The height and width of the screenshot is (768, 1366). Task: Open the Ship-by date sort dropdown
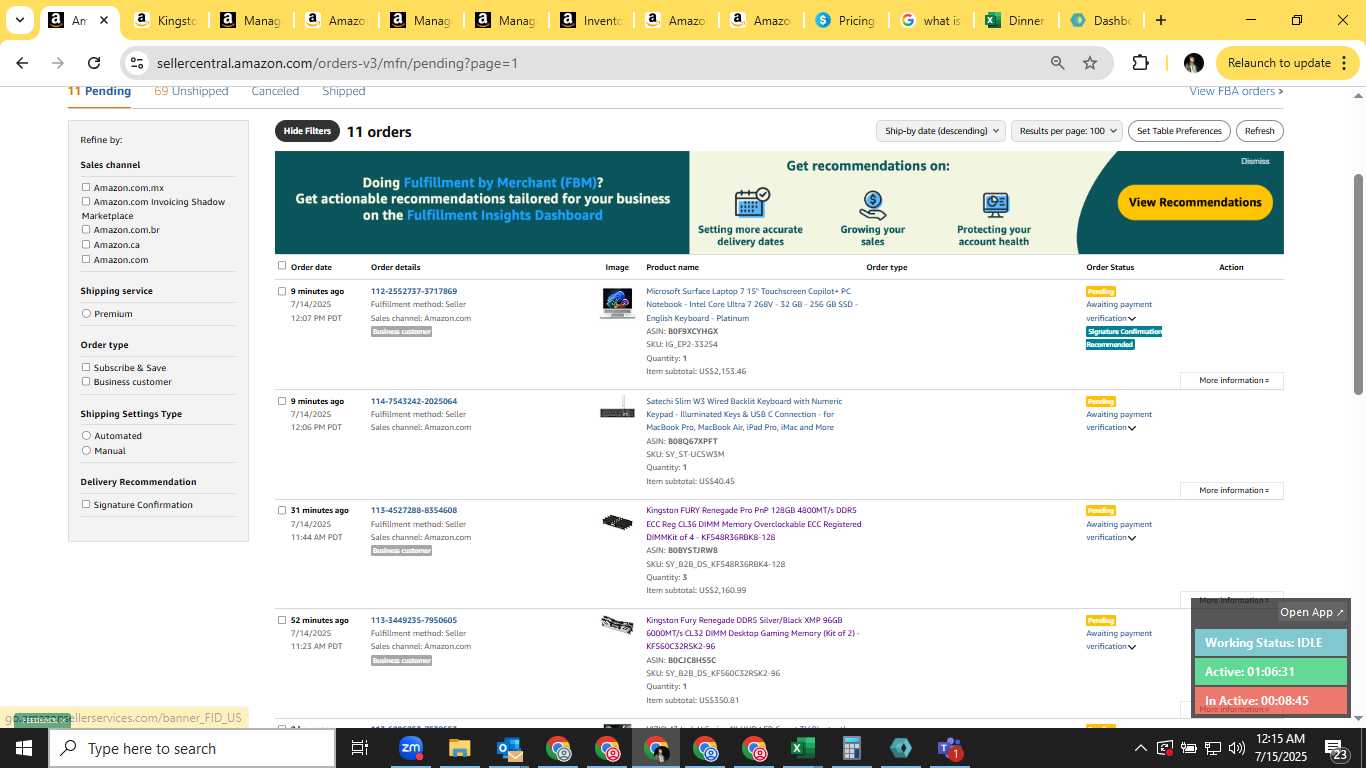940,131
